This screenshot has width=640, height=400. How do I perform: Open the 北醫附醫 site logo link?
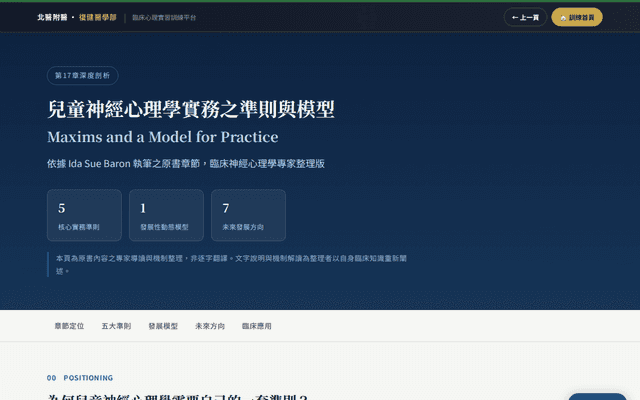click(52, 17)
